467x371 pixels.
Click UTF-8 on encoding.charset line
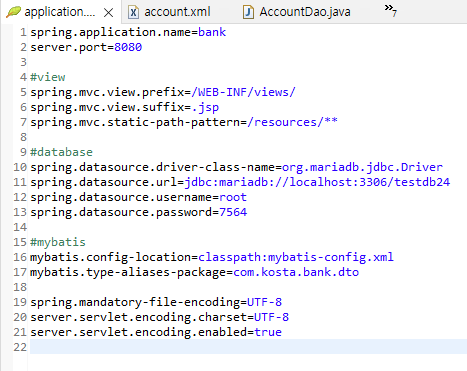271,317
